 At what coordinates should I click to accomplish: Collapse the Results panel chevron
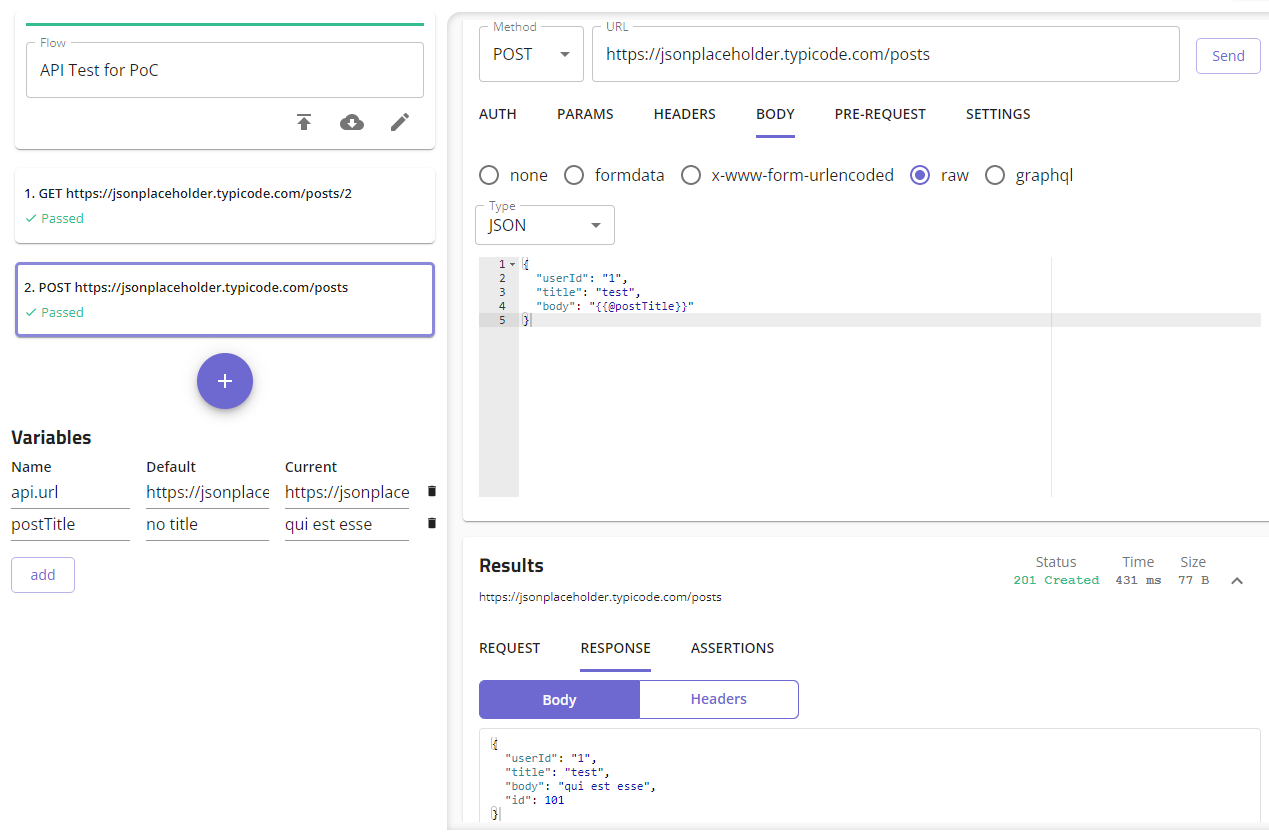(1237, 580)
